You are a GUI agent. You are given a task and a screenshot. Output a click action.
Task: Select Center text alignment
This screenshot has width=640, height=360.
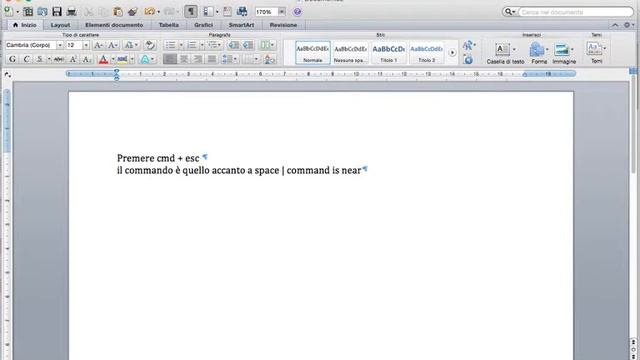click(184, 59)
